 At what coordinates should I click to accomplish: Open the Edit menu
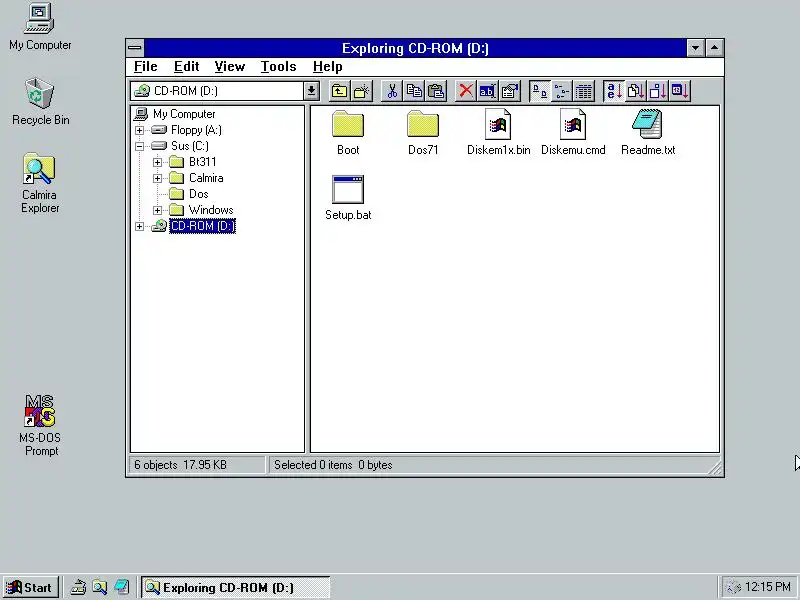click(186, 66)
